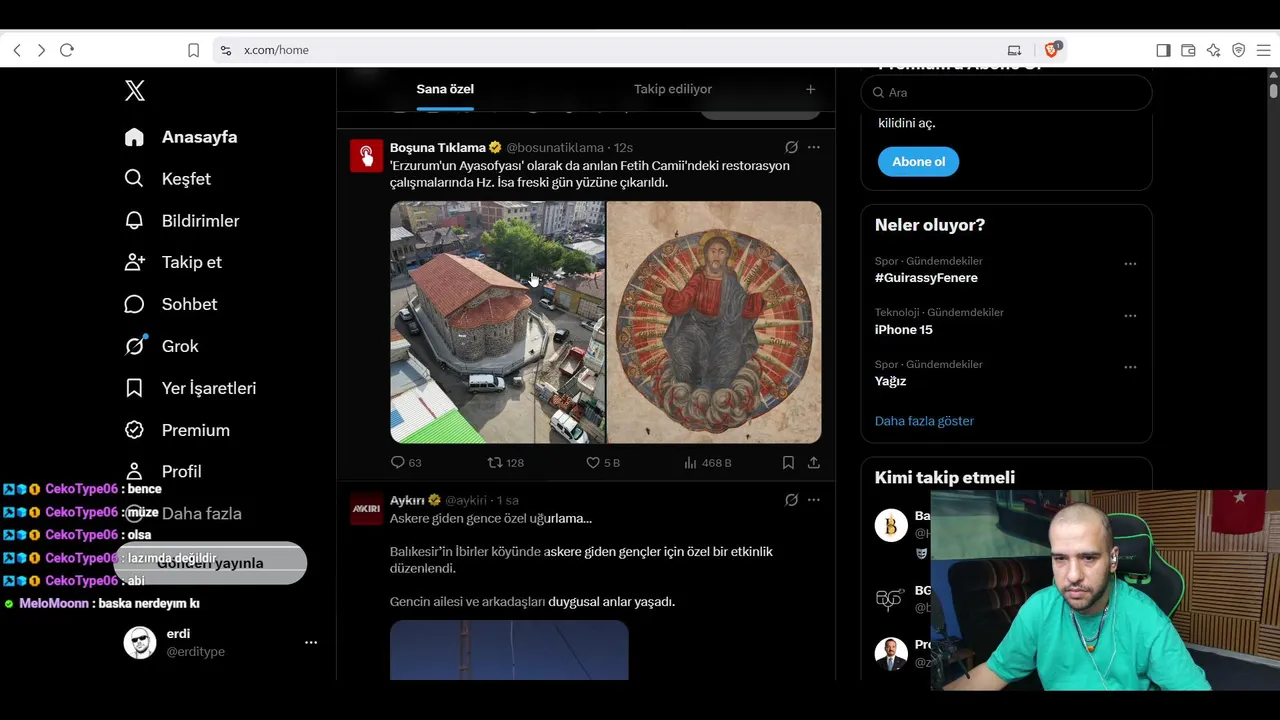The height and width of the screenshot is (720, 1280).
Task: Reply to the post with 63 replies
Action: tap(406, 462)
